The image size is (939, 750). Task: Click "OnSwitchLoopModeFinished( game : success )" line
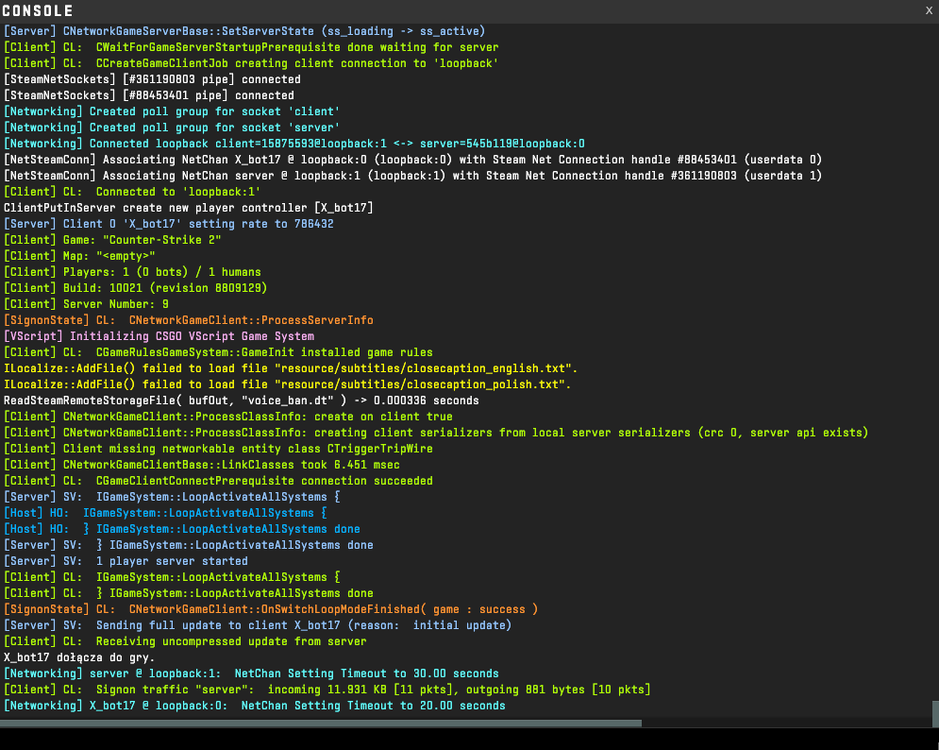pyautogui.click(x=271, y=609)
